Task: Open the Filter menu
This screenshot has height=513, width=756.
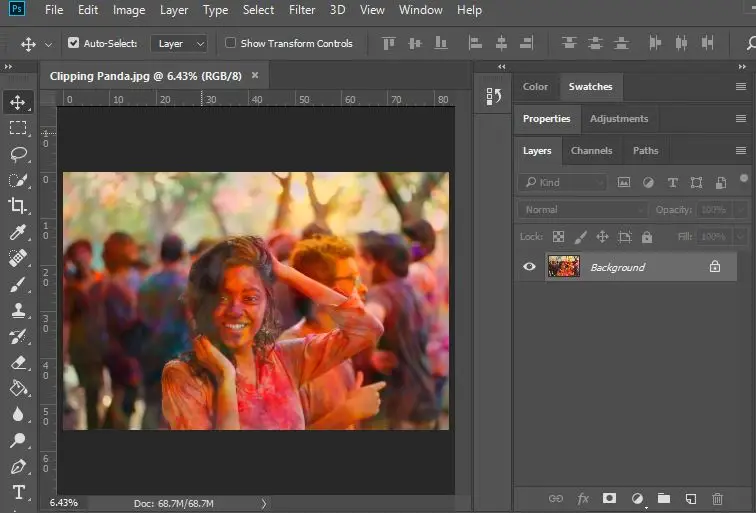Action: point(302,10)
